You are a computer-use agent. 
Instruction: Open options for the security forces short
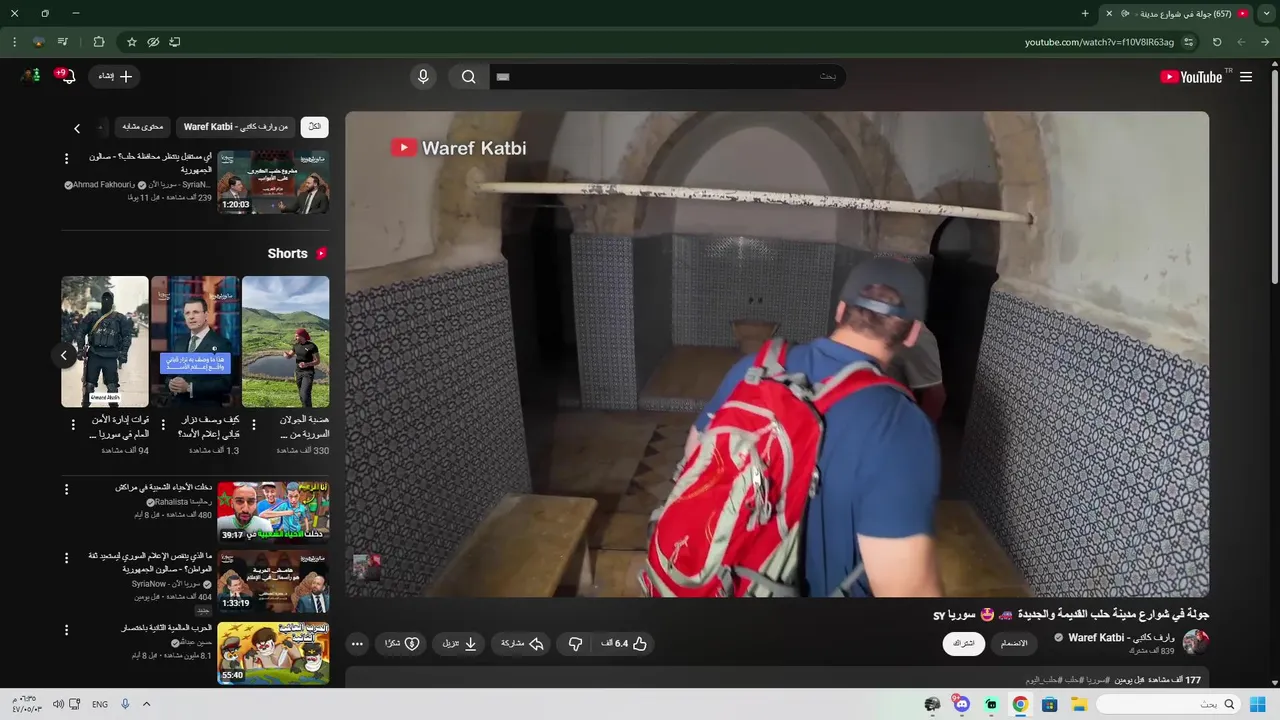click(73, 425)
